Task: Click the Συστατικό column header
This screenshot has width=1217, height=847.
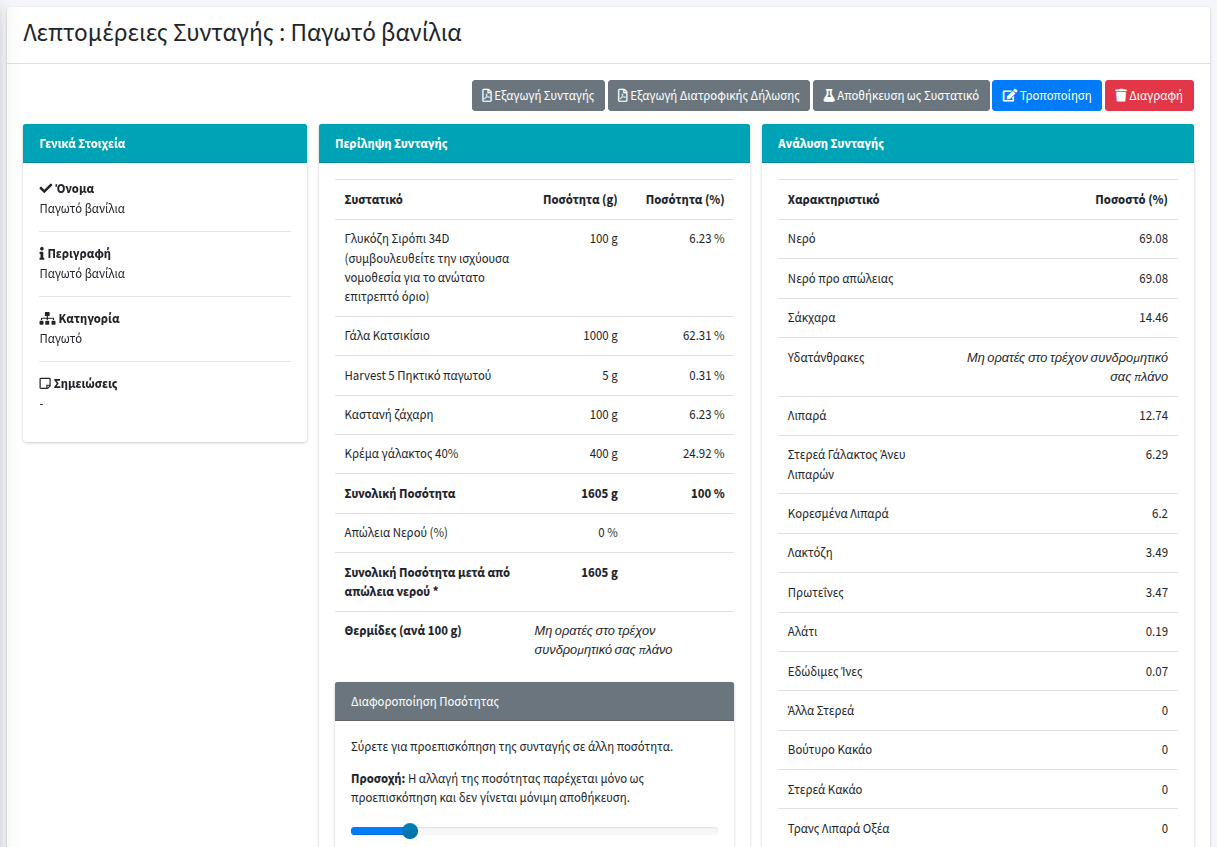Action: (373, 200)
